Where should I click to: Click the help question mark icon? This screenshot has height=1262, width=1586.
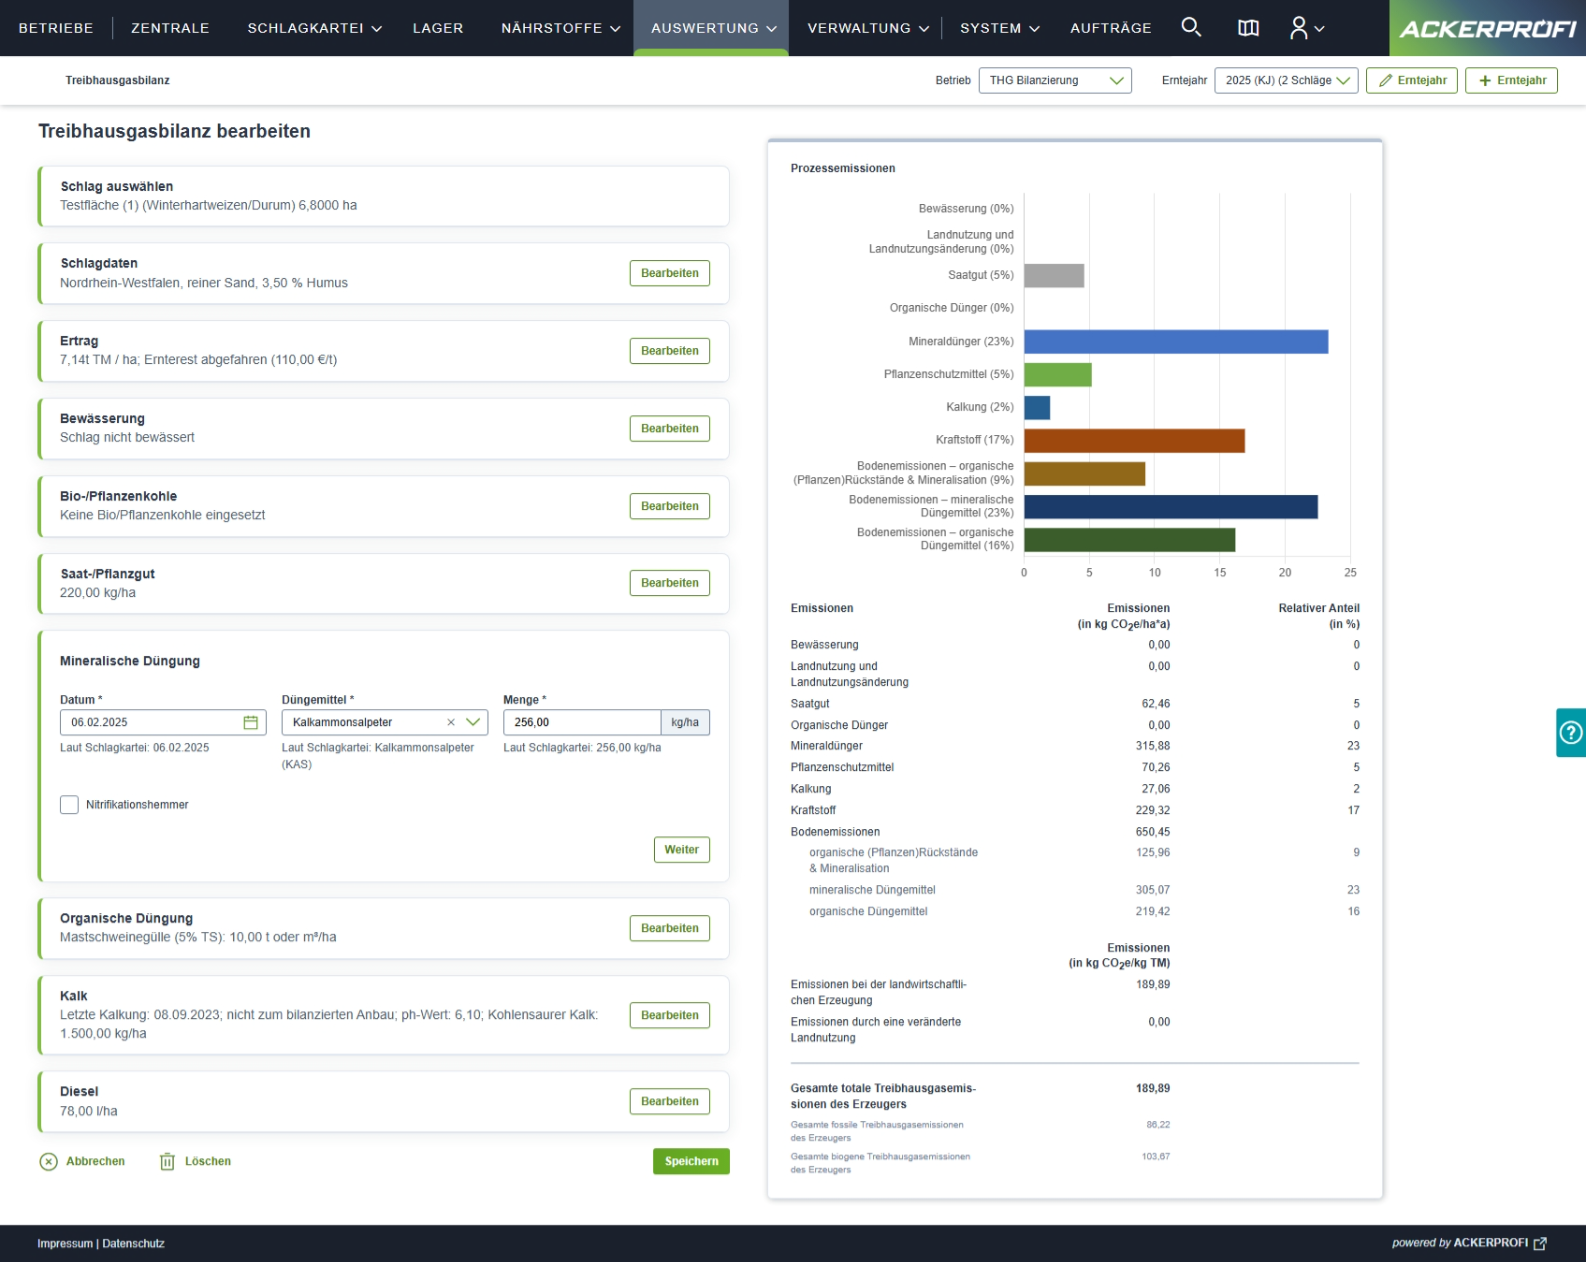(1570, 733)
